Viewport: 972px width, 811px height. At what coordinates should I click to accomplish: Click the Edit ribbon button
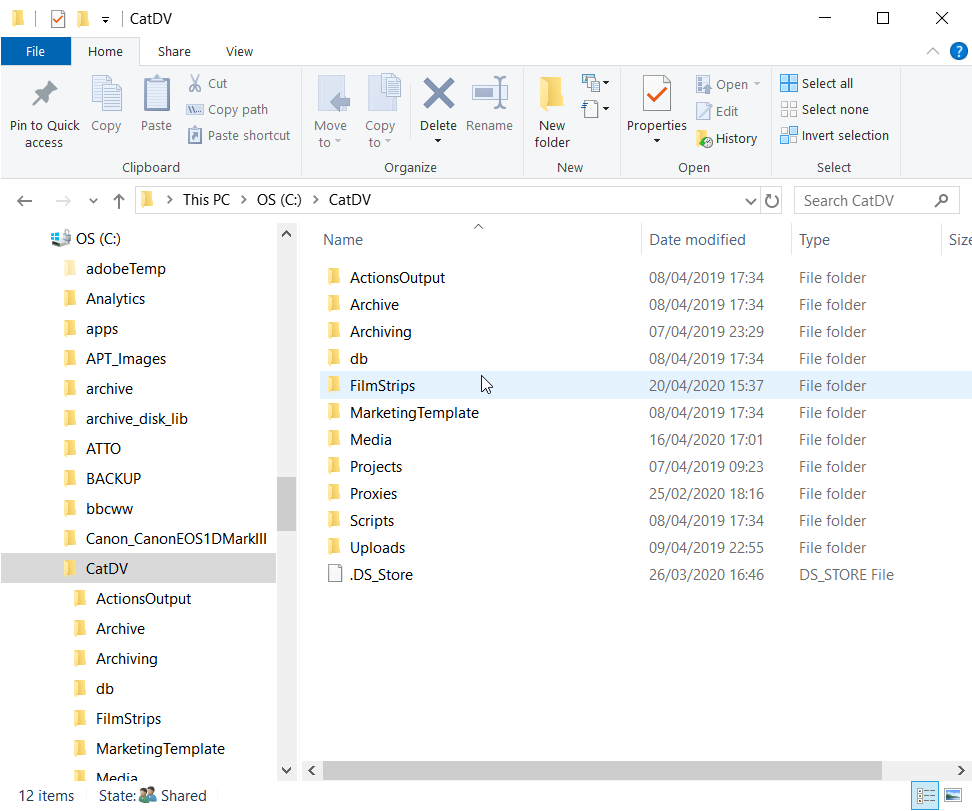pyautogui.click(x=717, y=112)
